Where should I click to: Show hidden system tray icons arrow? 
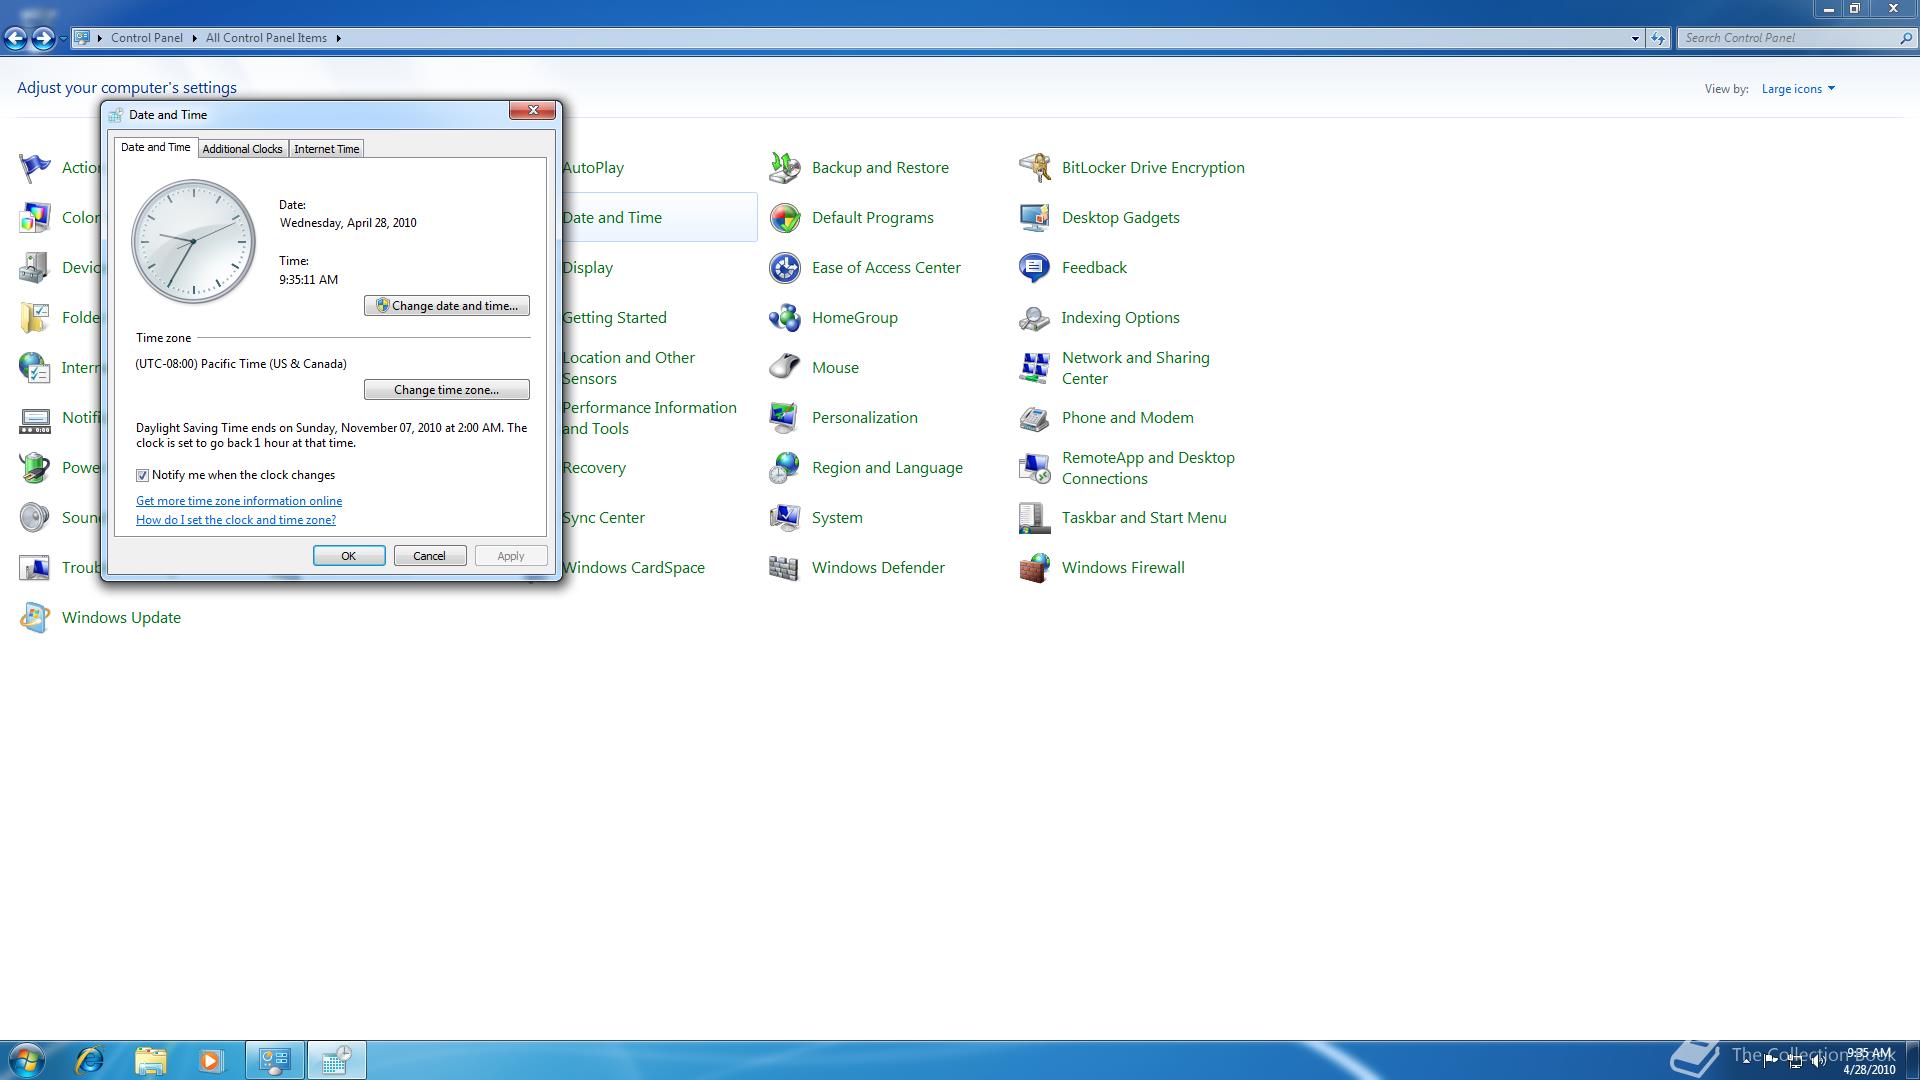(1746, 1060)
